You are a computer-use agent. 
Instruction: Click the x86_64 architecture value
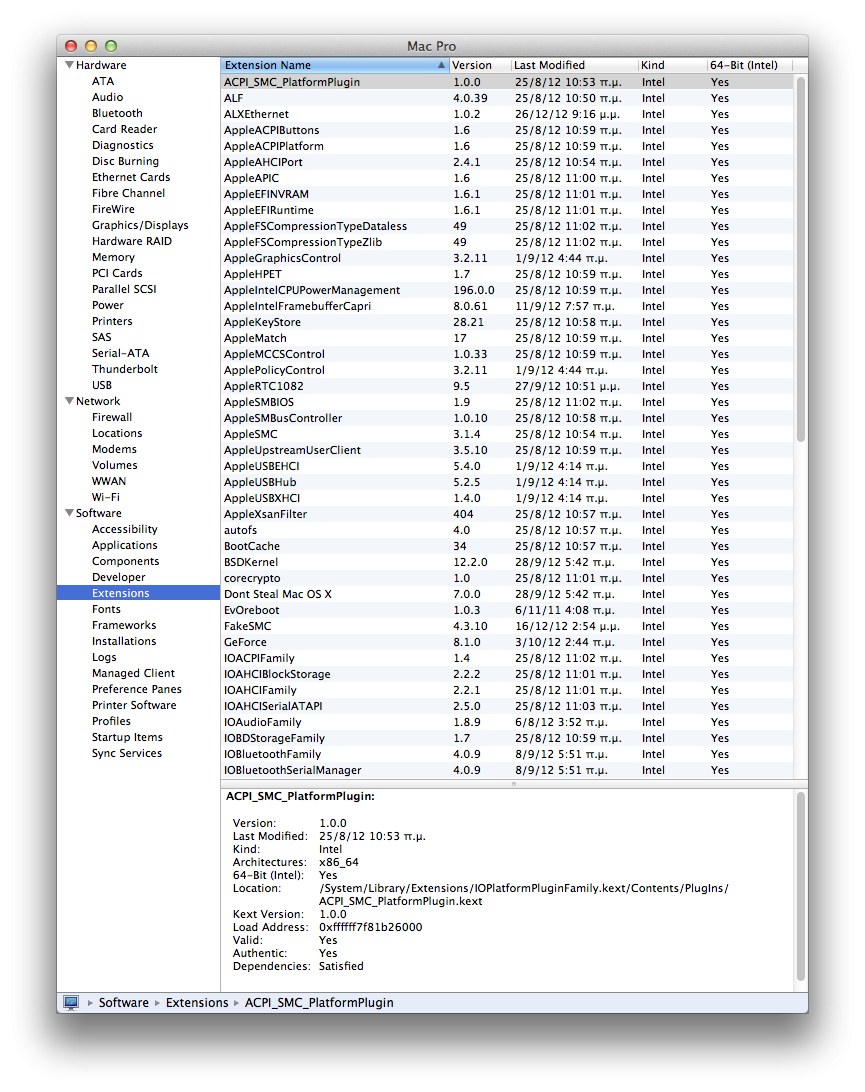pyautogui.click(x=338, y=862)
